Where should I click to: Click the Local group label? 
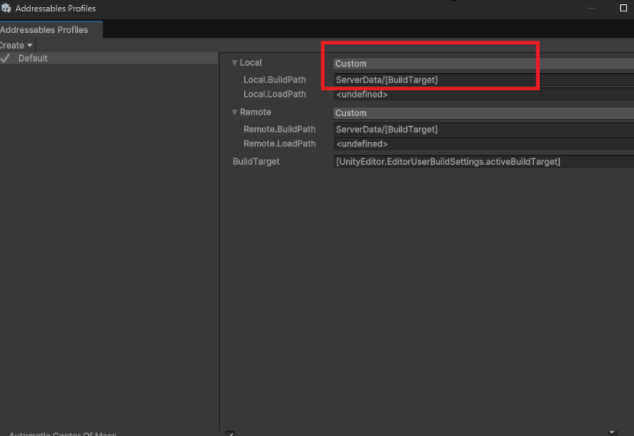click(251, 63)
